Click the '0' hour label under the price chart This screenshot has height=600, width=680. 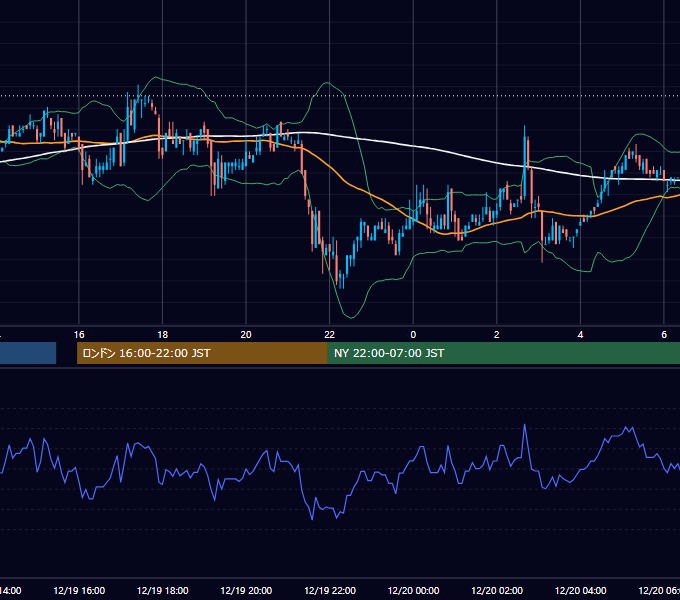[413, 335]
